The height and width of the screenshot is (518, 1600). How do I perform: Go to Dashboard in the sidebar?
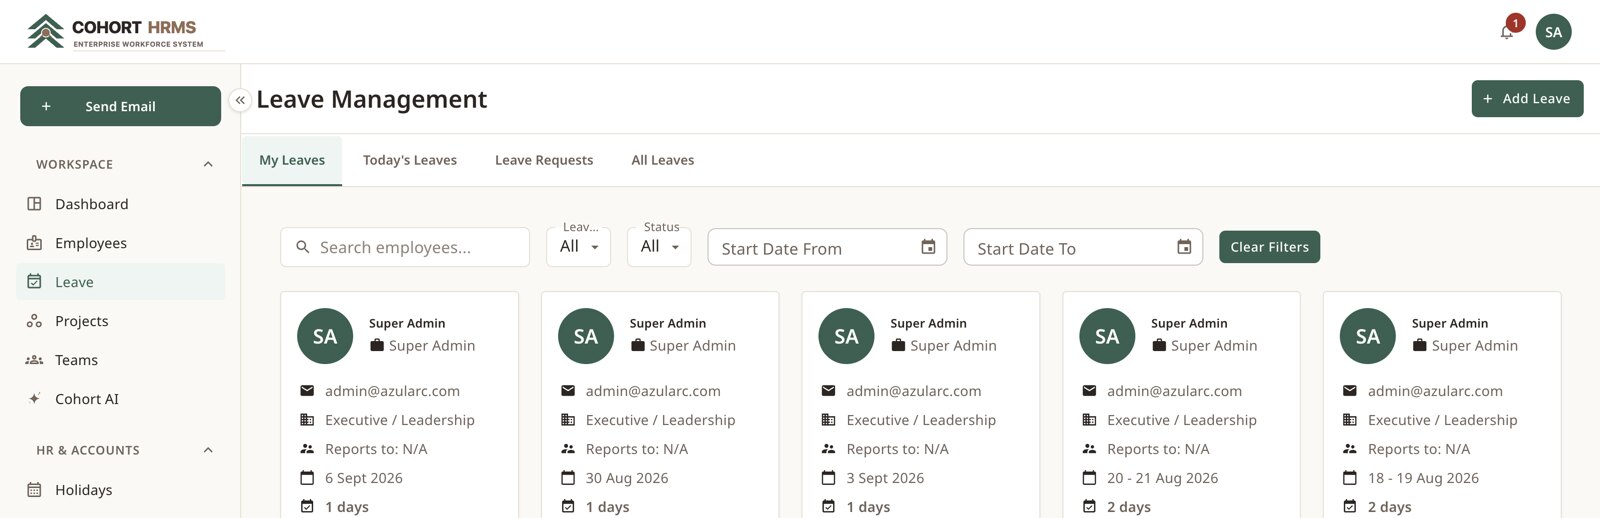(121, 204)
